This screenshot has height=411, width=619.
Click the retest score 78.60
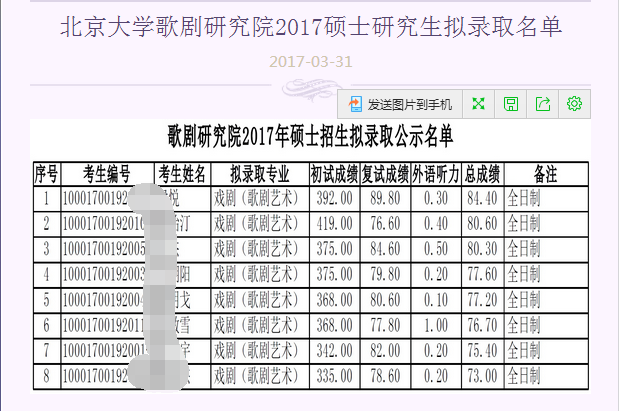pyautogui.click(x=385, y=376)
